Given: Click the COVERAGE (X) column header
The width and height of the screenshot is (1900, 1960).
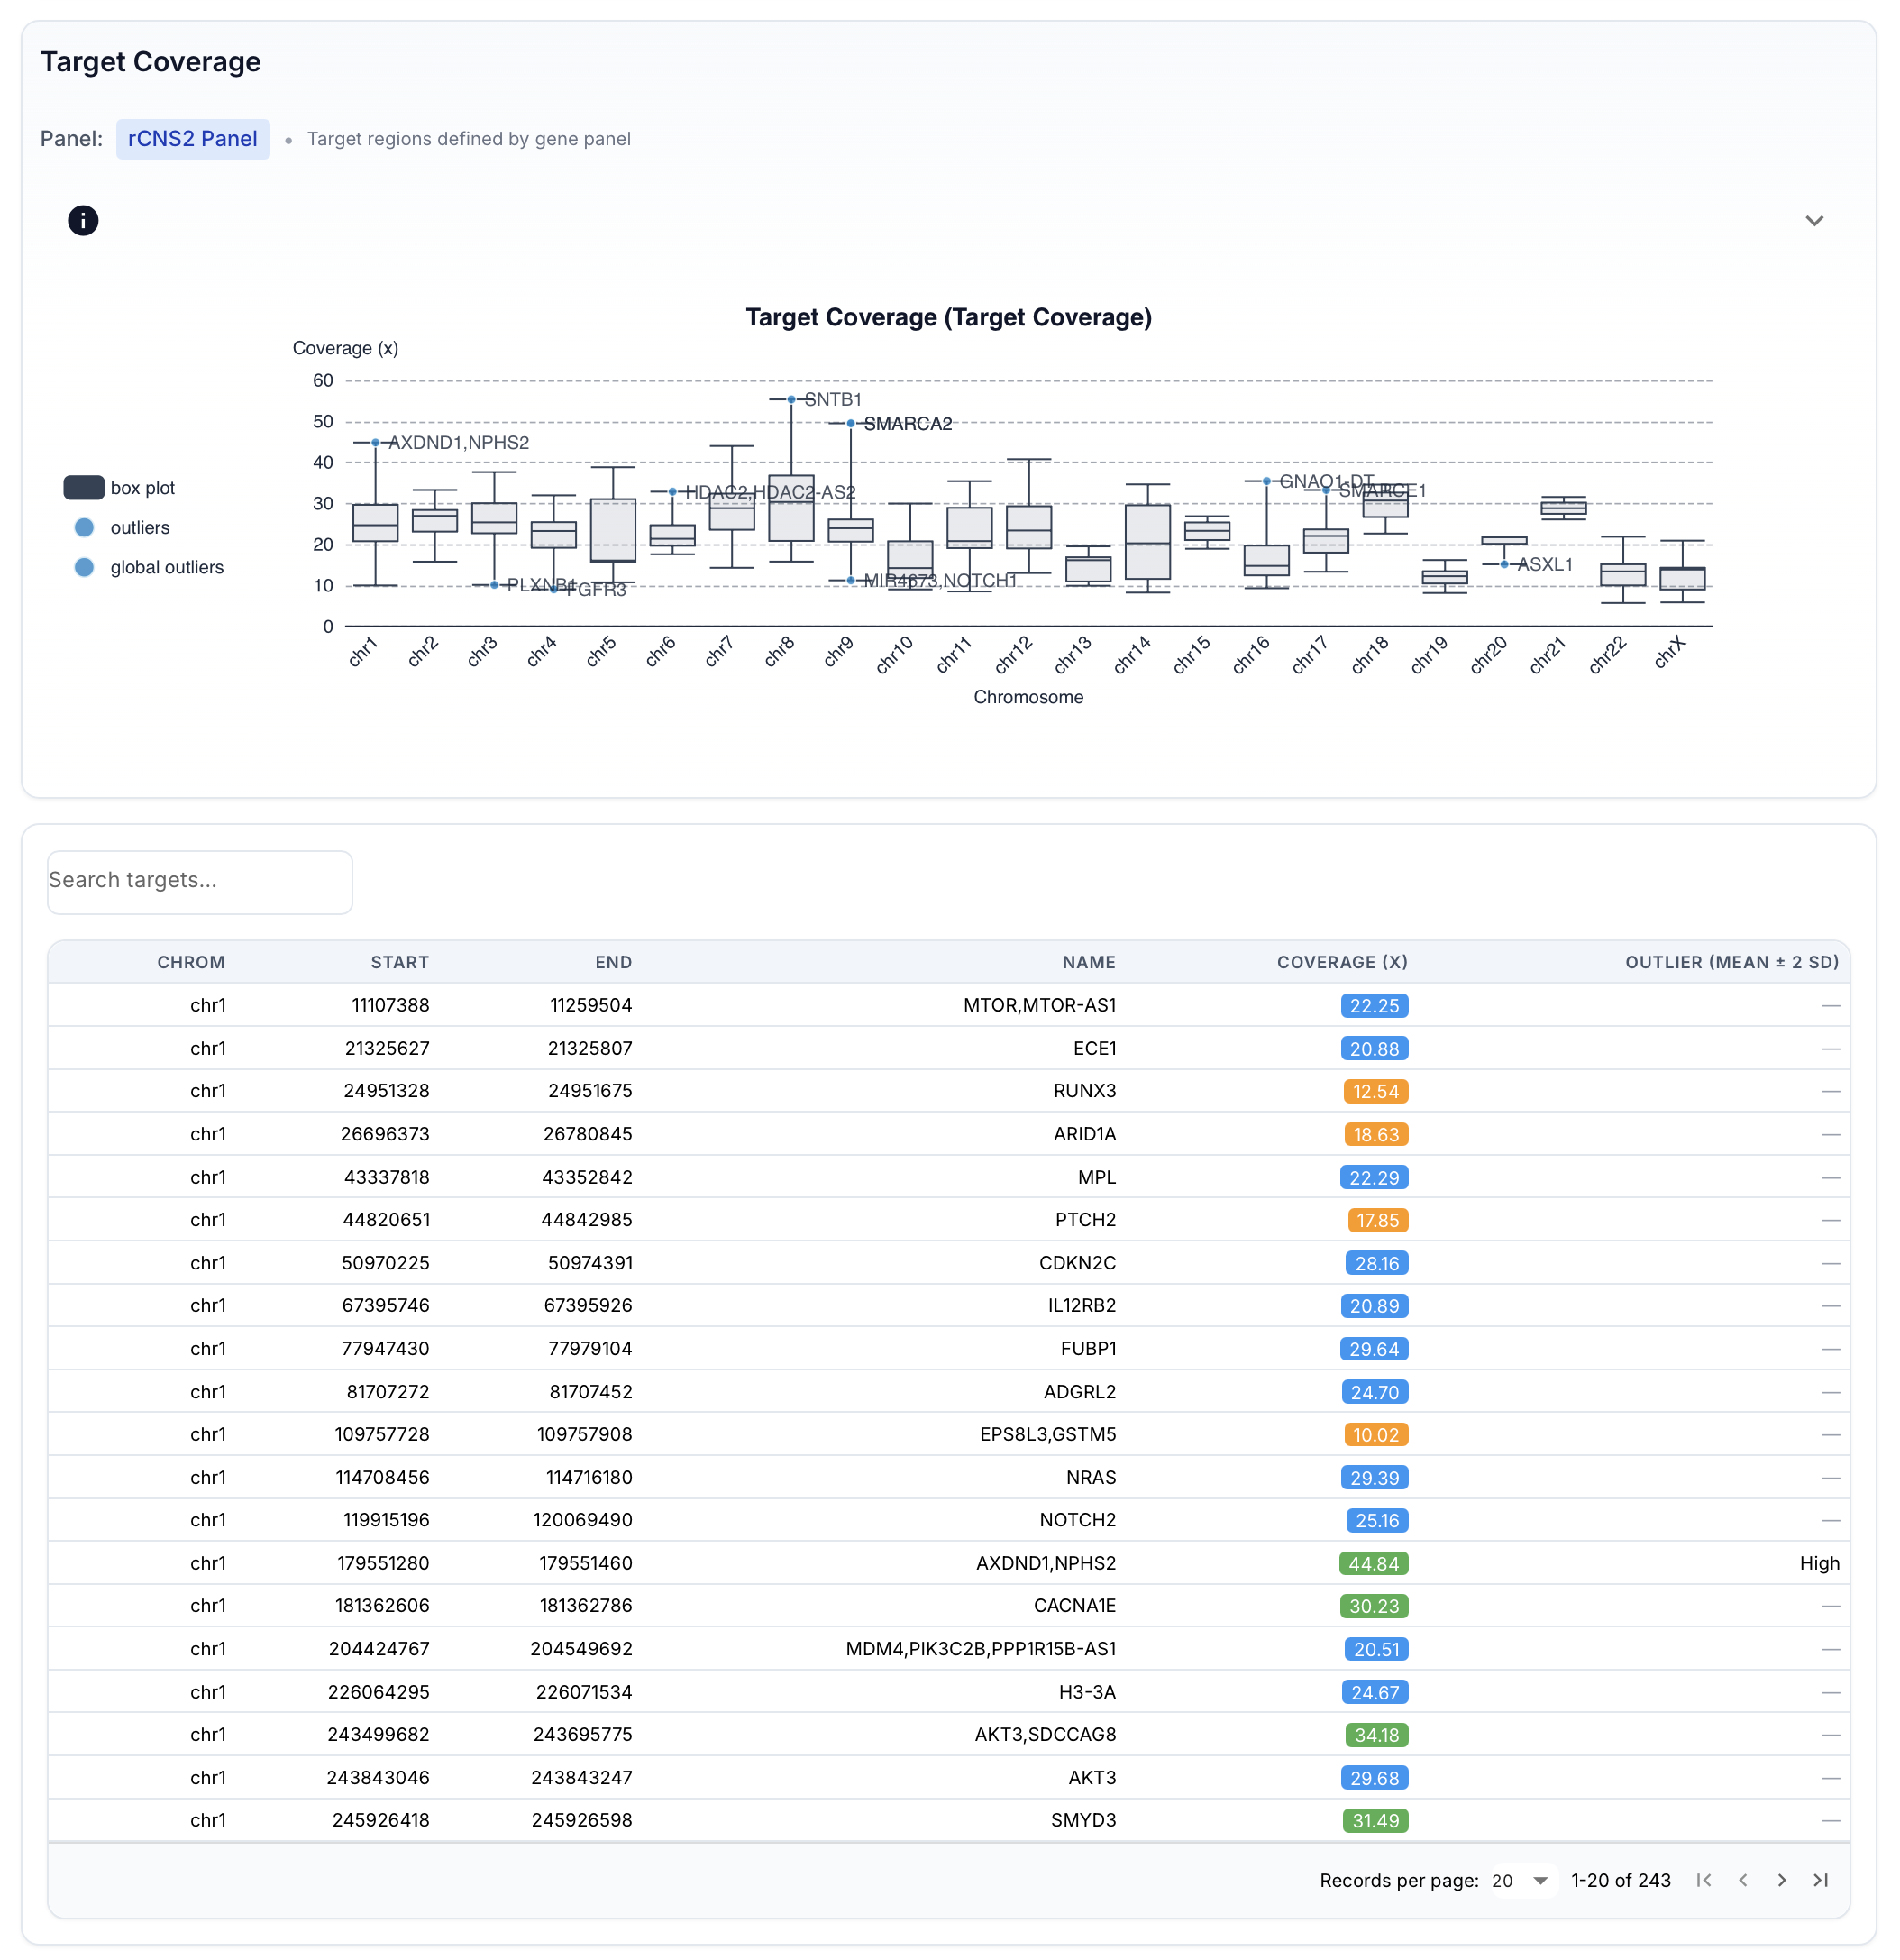Looking at the screenshot, I should click(1342, 961).
